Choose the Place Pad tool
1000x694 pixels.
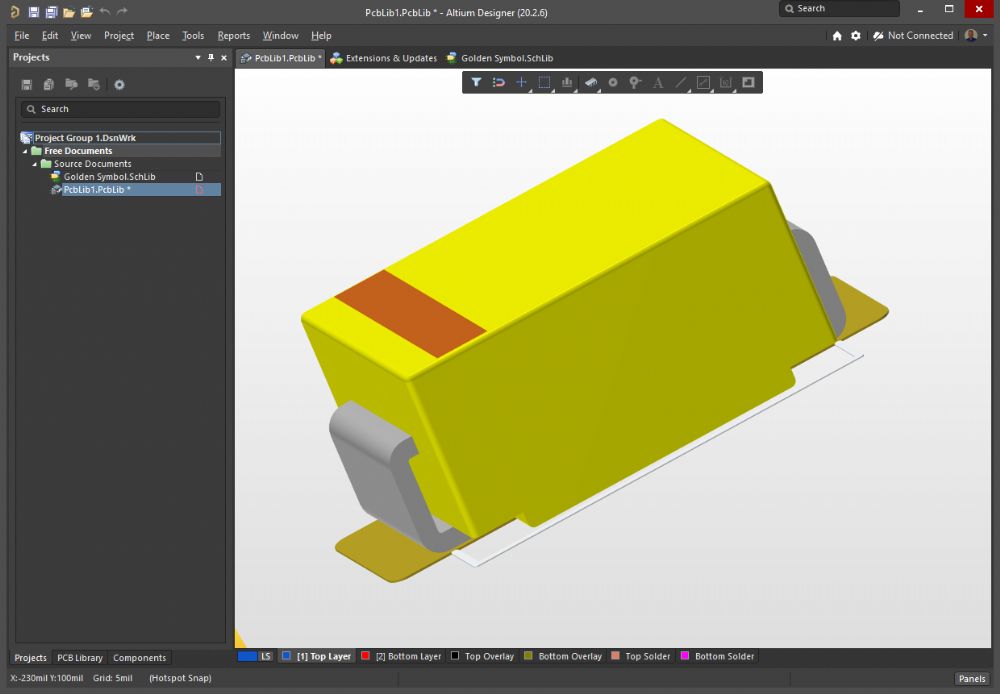tap(613, 82)
